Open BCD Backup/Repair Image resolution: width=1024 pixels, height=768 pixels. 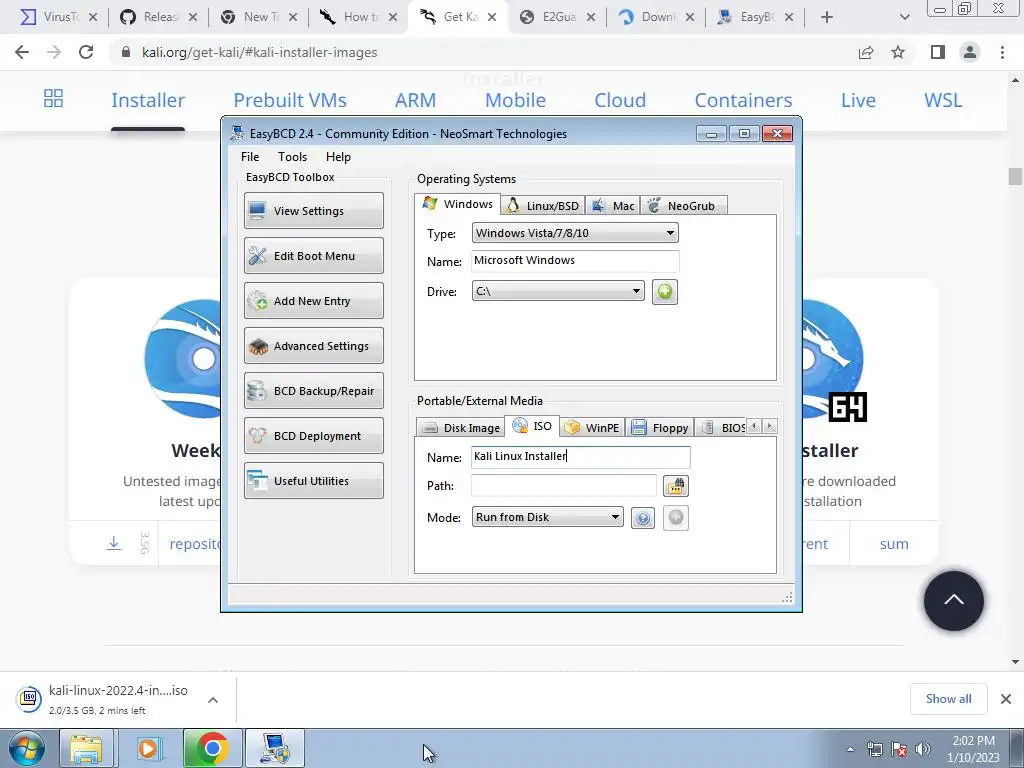[x=313, y=391]
